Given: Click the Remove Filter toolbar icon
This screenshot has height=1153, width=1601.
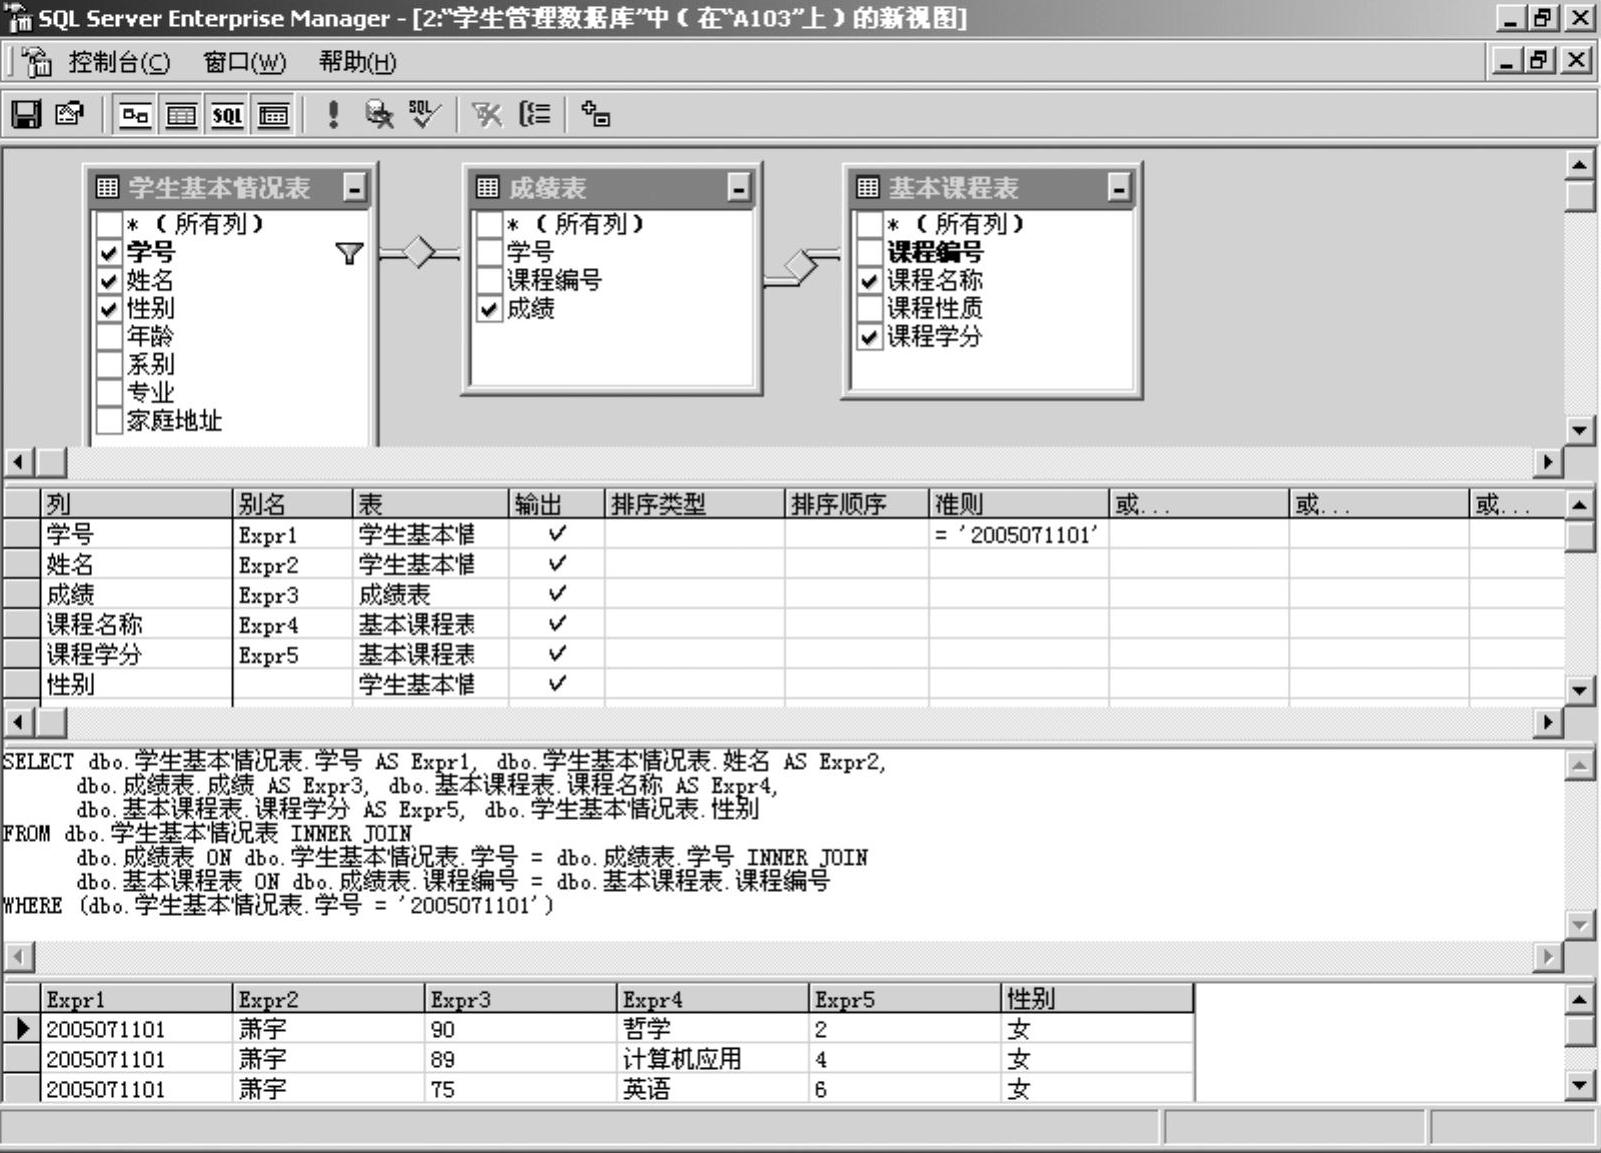Looking at the screenshot, I should tap(487, 115).
